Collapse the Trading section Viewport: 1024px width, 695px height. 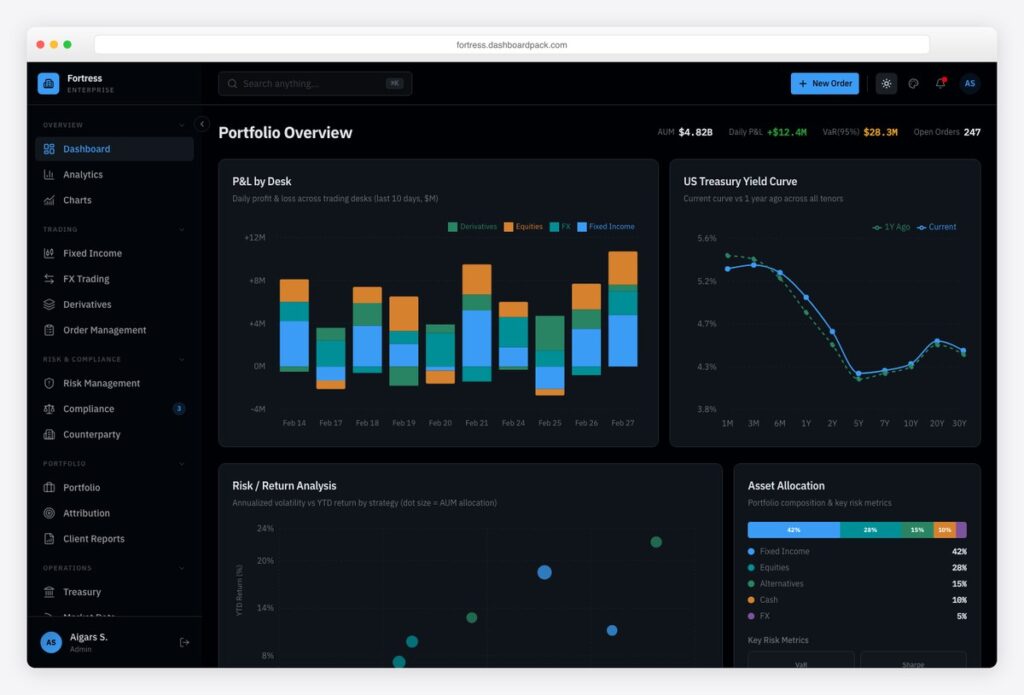182,229
